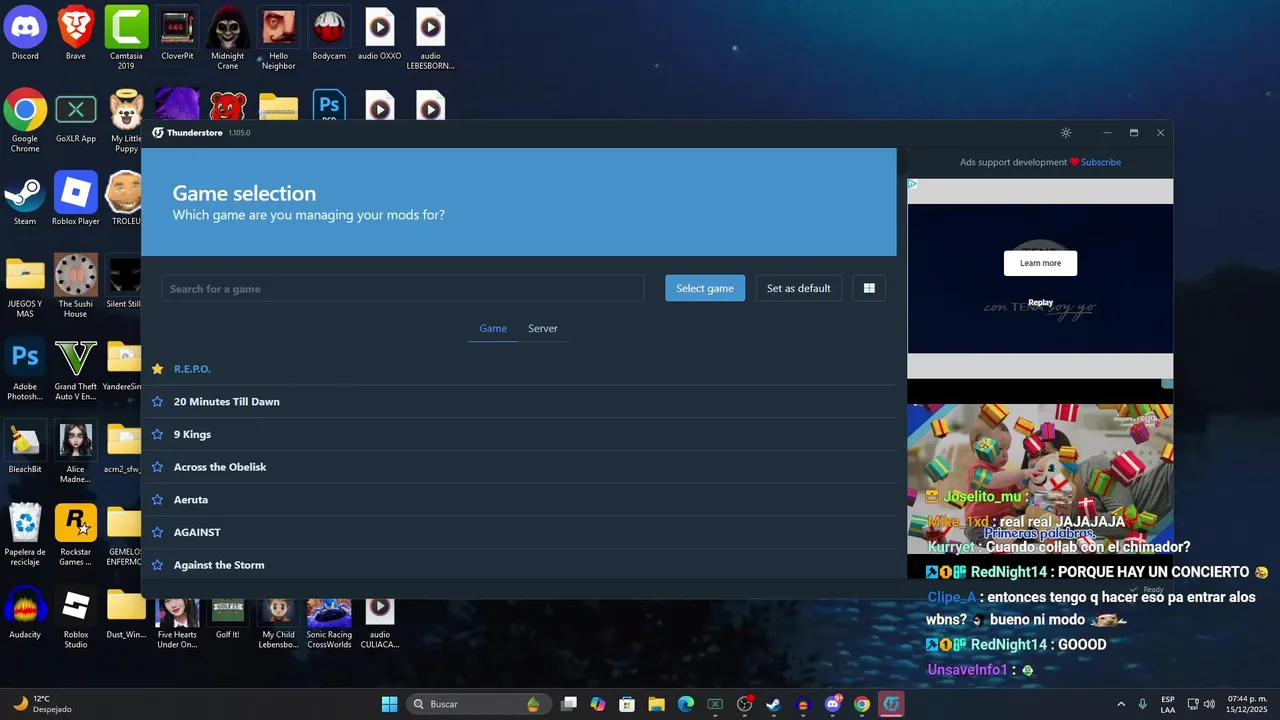
Task: Launch Roblox Studio from desktop
Action: tap(76, 616)
